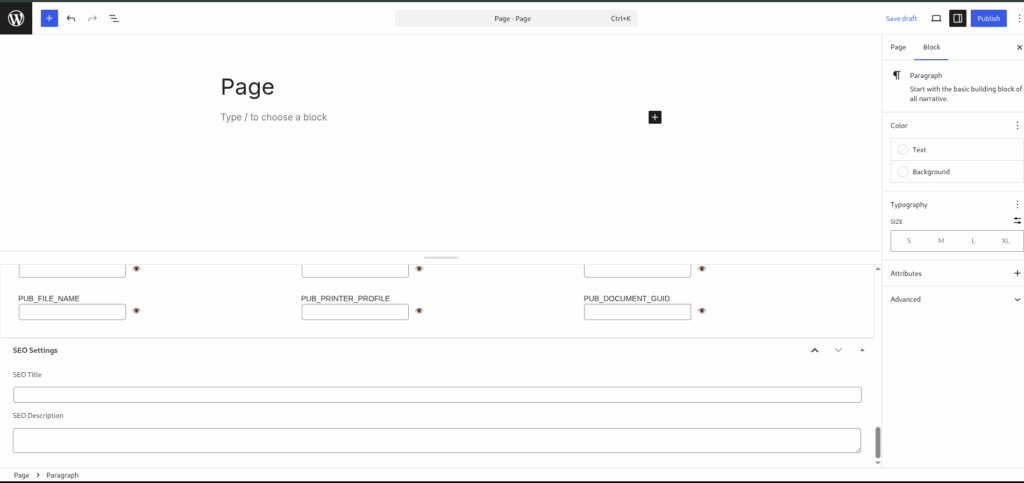Click the Publish button

pos(988,18)
